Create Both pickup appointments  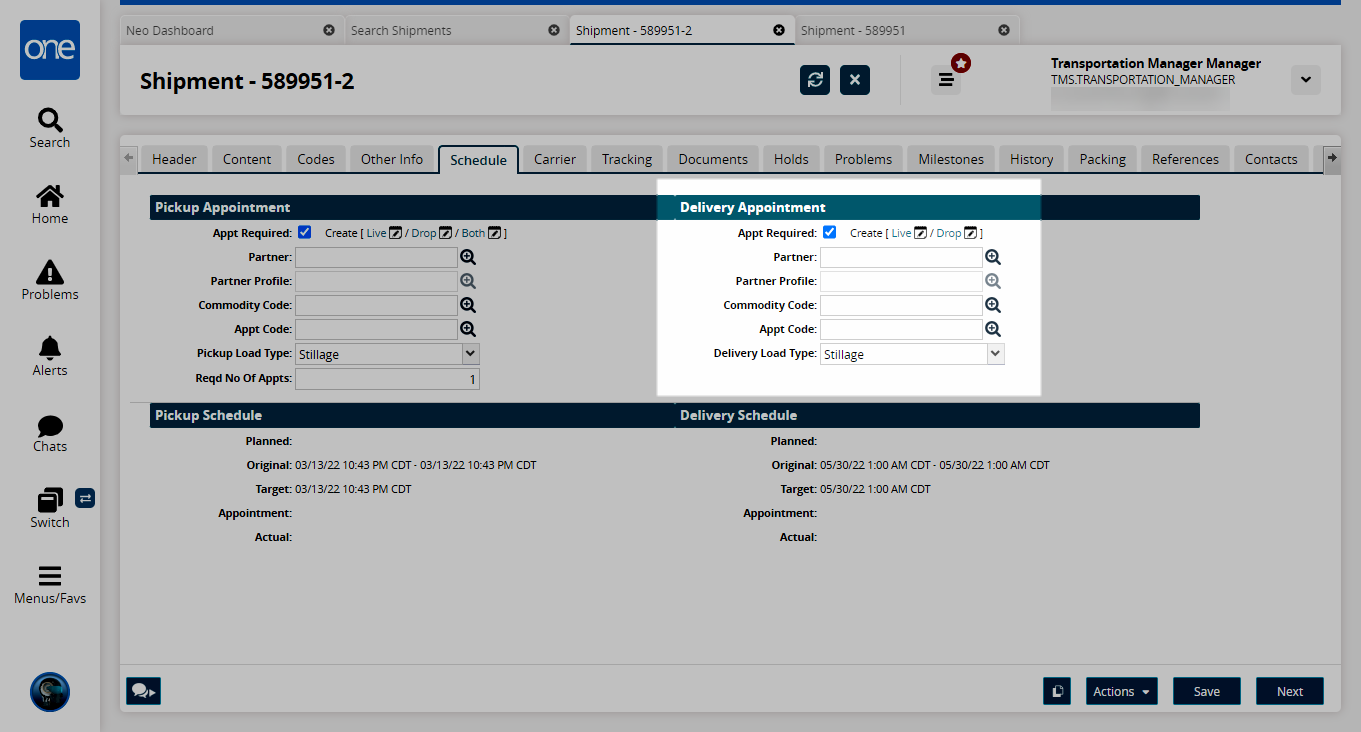(480, 233)
